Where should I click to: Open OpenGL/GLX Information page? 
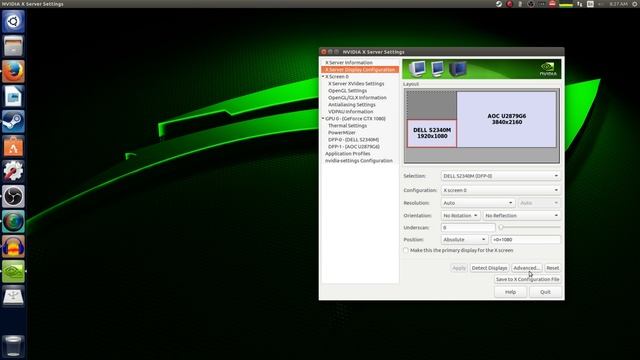click(357, 98)
